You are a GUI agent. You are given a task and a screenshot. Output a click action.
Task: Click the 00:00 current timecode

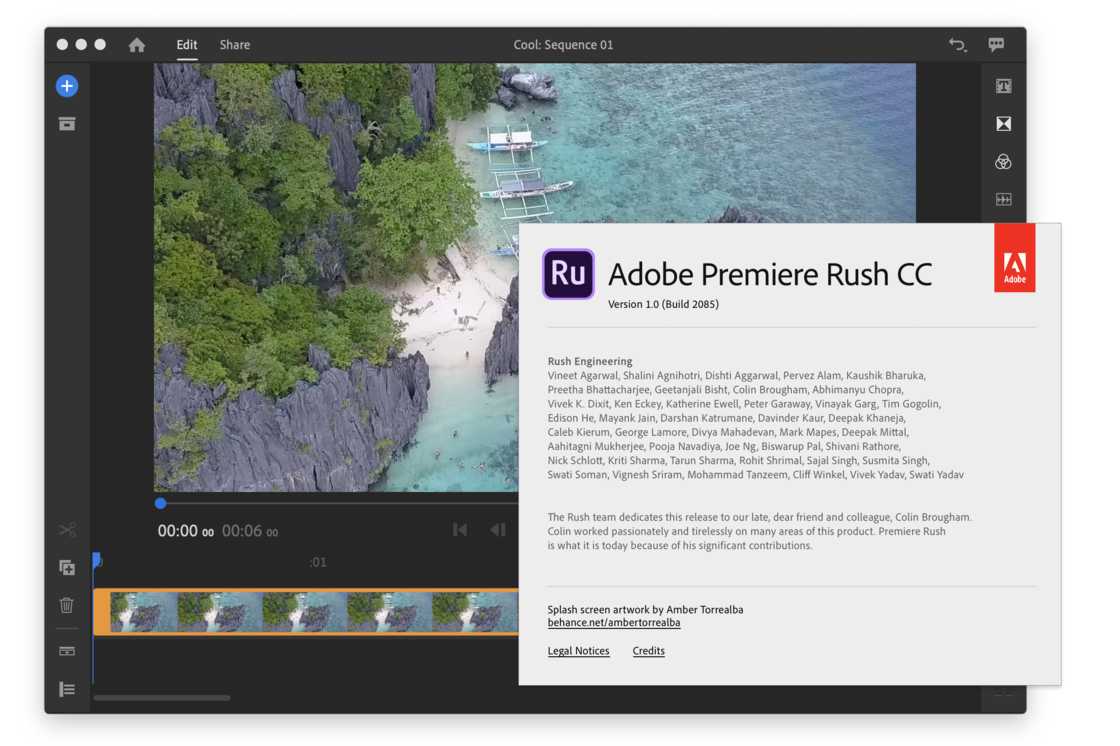pos(185,531)
